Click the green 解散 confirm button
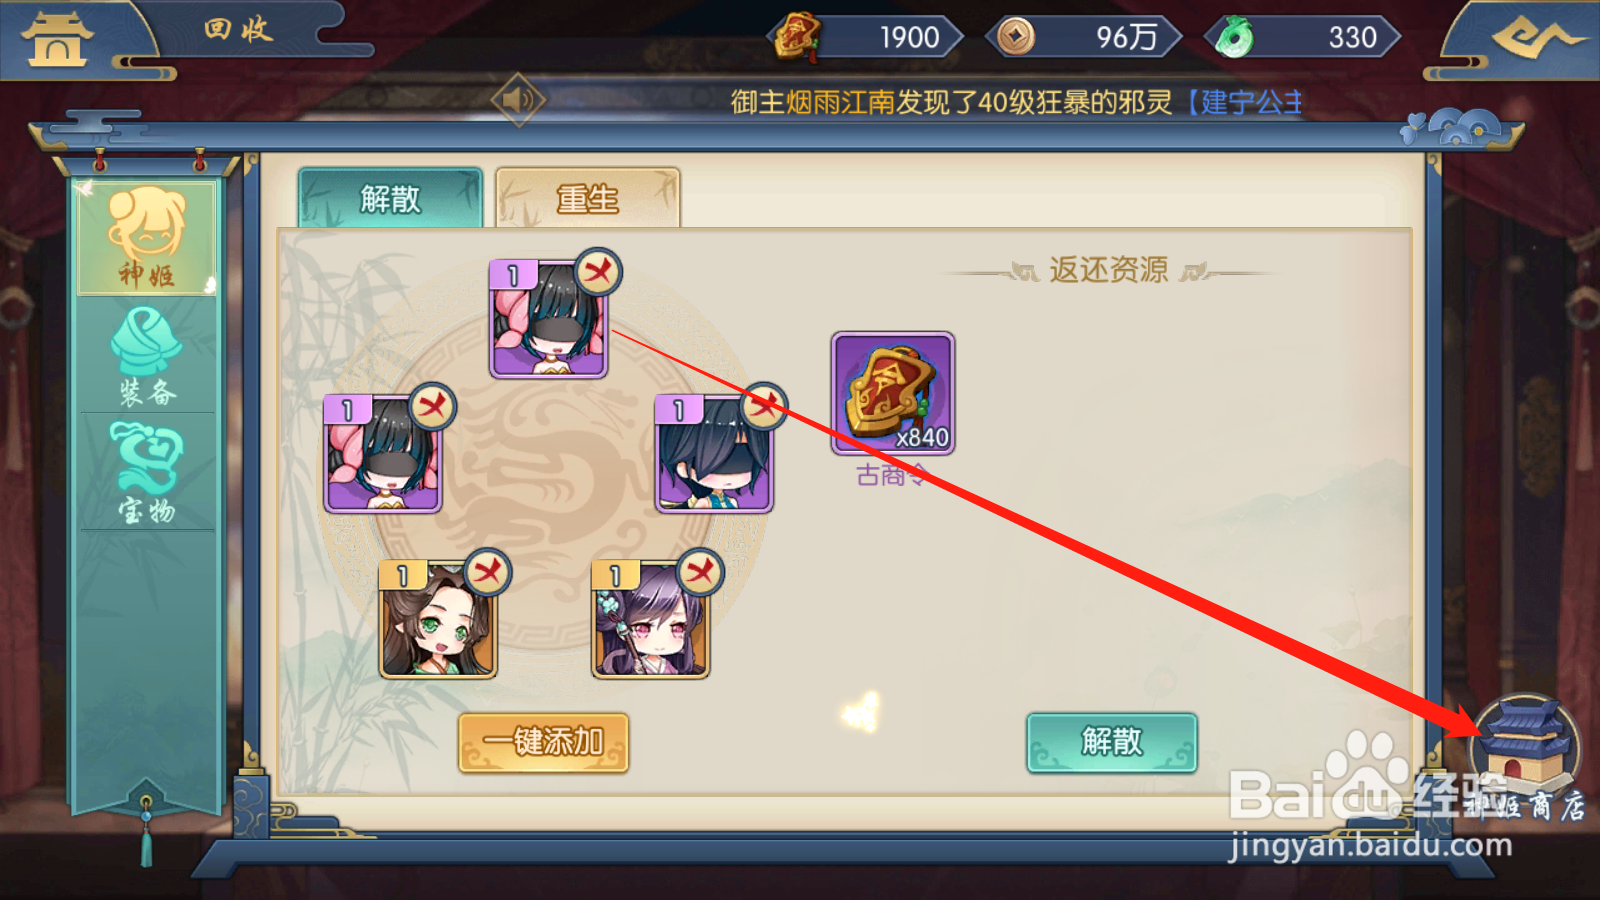The width and height of the screenshot is (1600, 900). coord(1112,742)
